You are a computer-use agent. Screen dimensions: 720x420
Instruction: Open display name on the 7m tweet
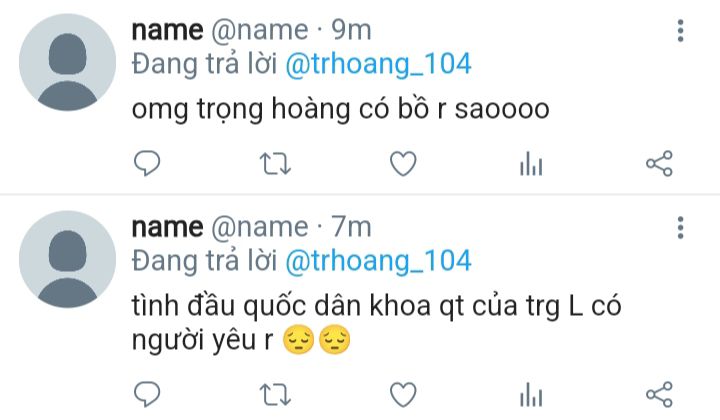point(167,227)
